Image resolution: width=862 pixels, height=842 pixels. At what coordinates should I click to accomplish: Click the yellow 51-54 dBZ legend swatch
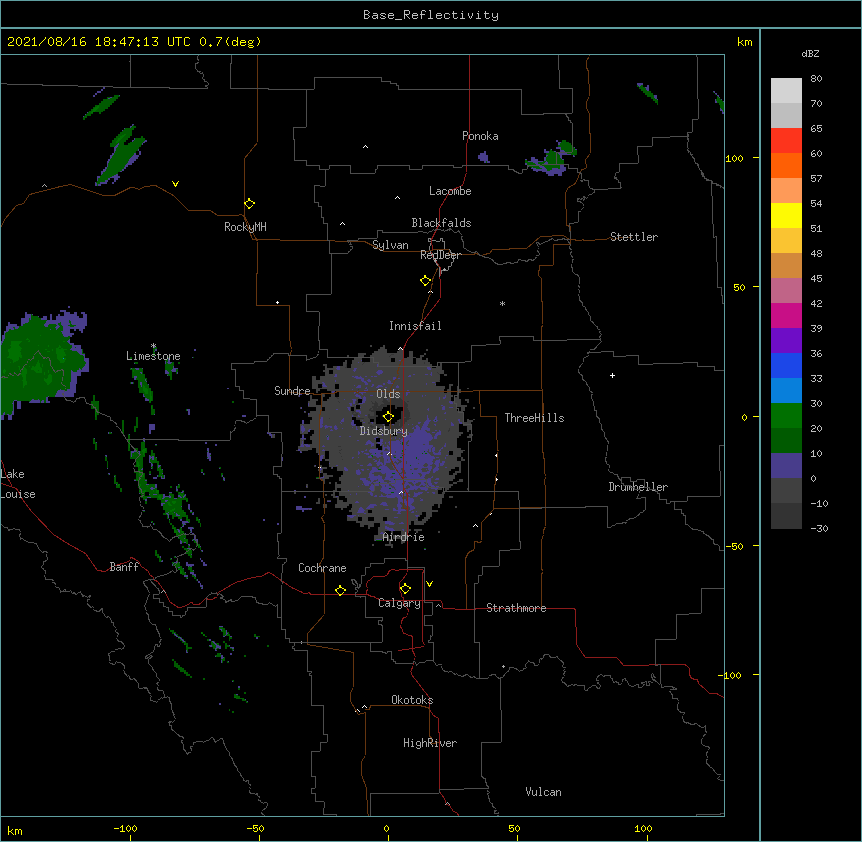[x=786, y=215]
